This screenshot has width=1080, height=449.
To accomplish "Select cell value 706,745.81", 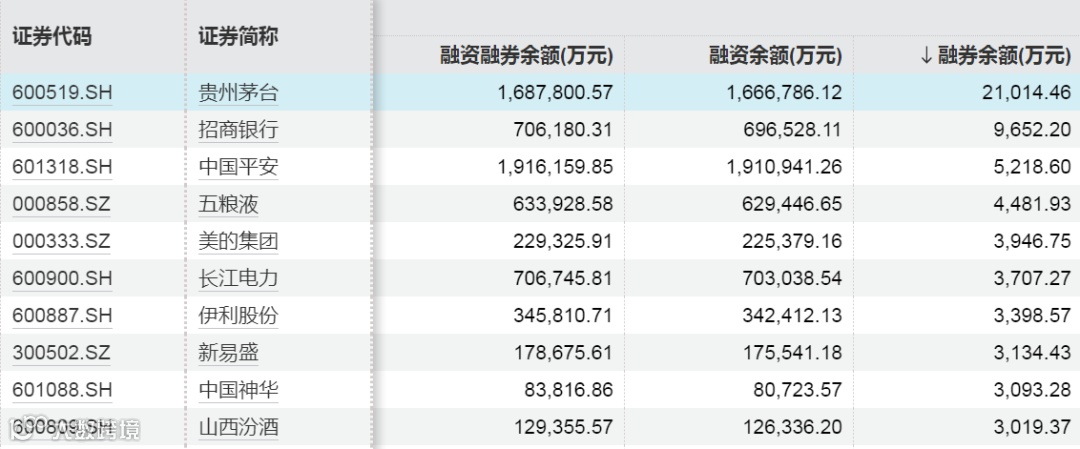I will pos(563,279).
